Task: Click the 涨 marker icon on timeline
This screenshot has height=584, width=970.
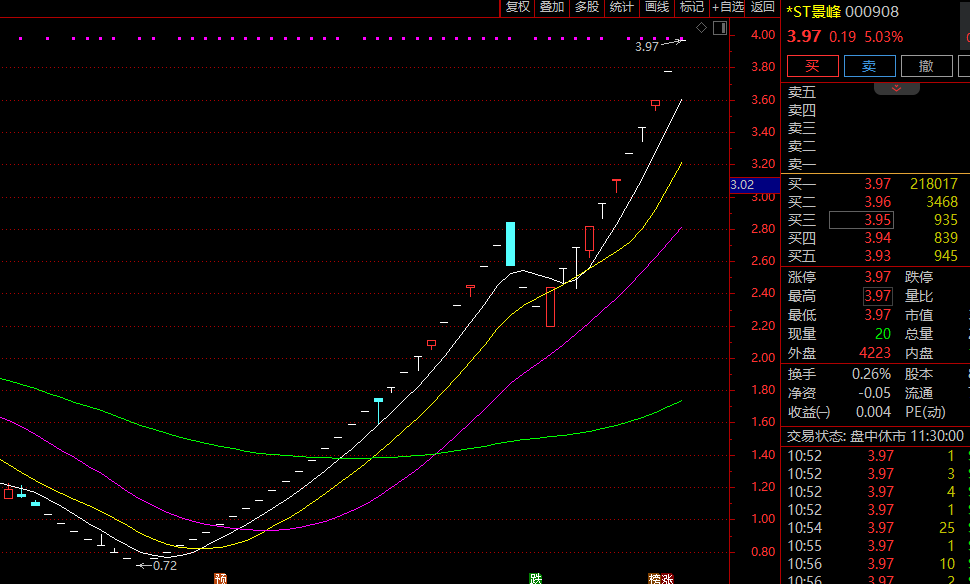Action: [667, 578]
